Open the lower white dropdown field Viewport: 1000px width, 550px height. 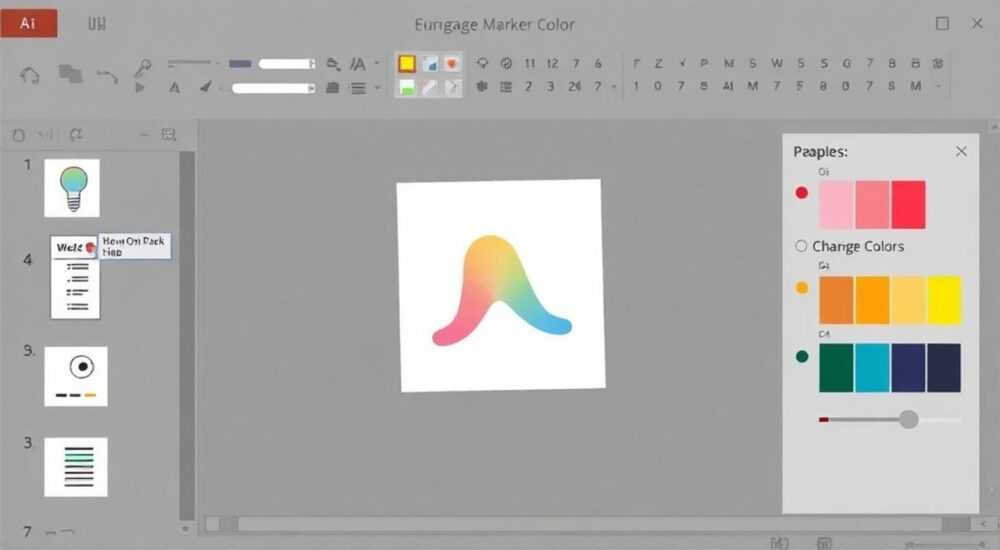tap(274, 88)
